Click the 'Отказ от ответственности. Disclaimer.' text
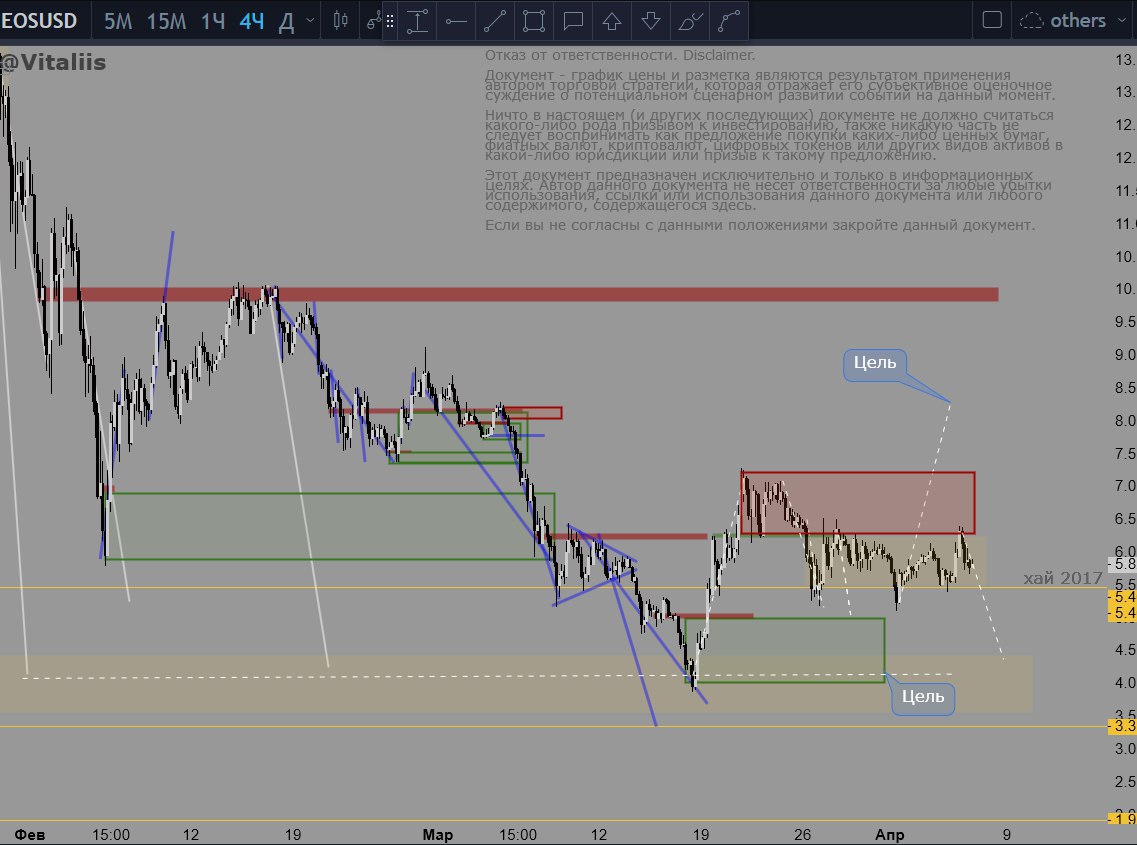This screenshot has height=845, width=1137. click(x=620, y=55)
